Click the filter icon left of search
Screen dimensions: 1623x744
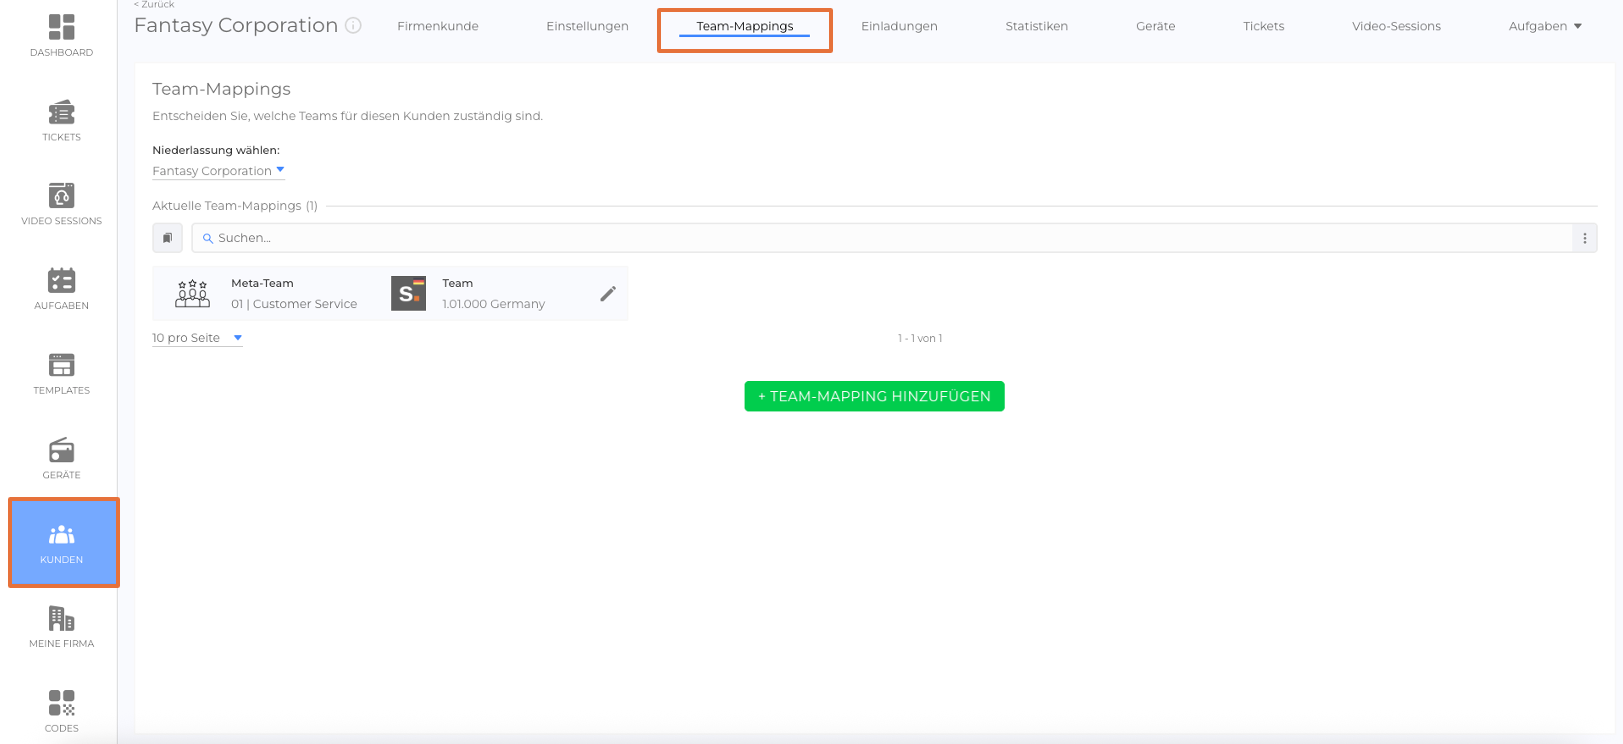167,238
